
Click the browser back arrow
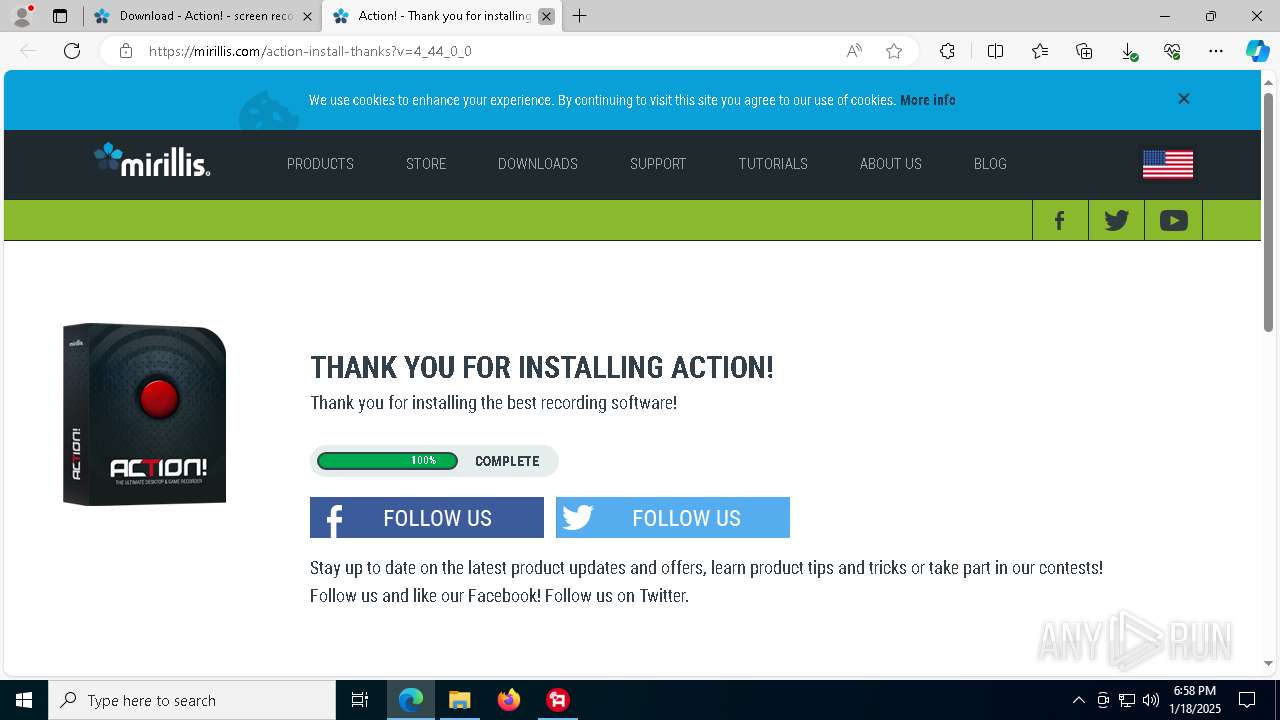pos(28,51)
